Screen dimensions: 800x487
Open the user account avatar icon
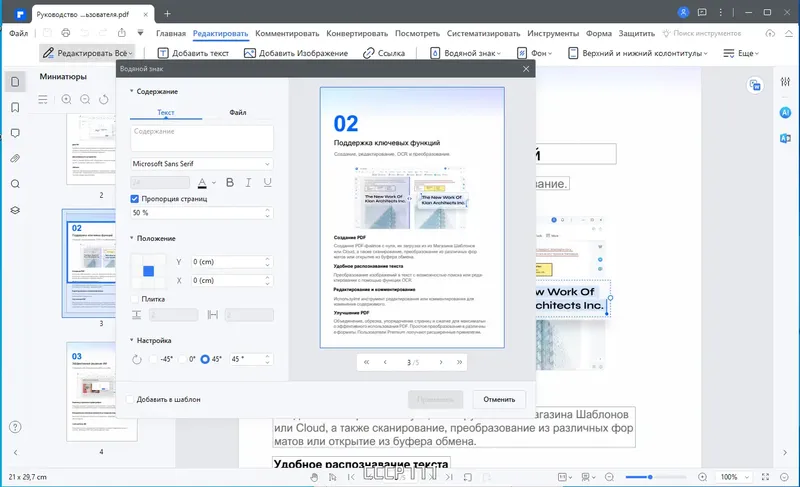pyautogui.click(x=683, y=13)
